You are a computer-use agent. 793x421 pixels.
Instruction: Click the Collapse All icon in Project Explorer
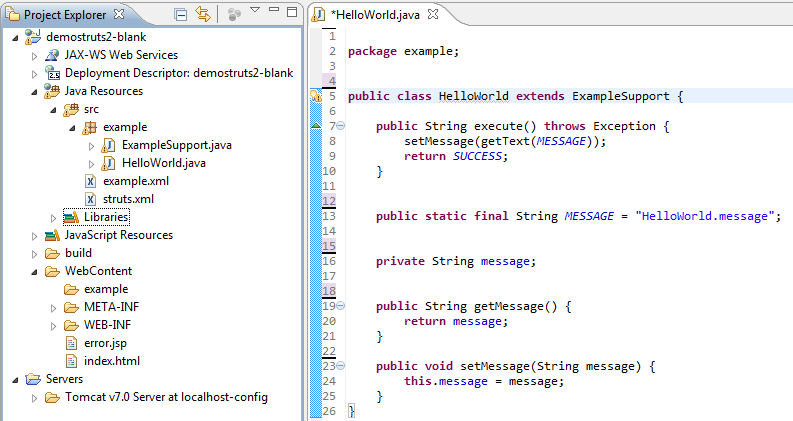tap(181, 14)
